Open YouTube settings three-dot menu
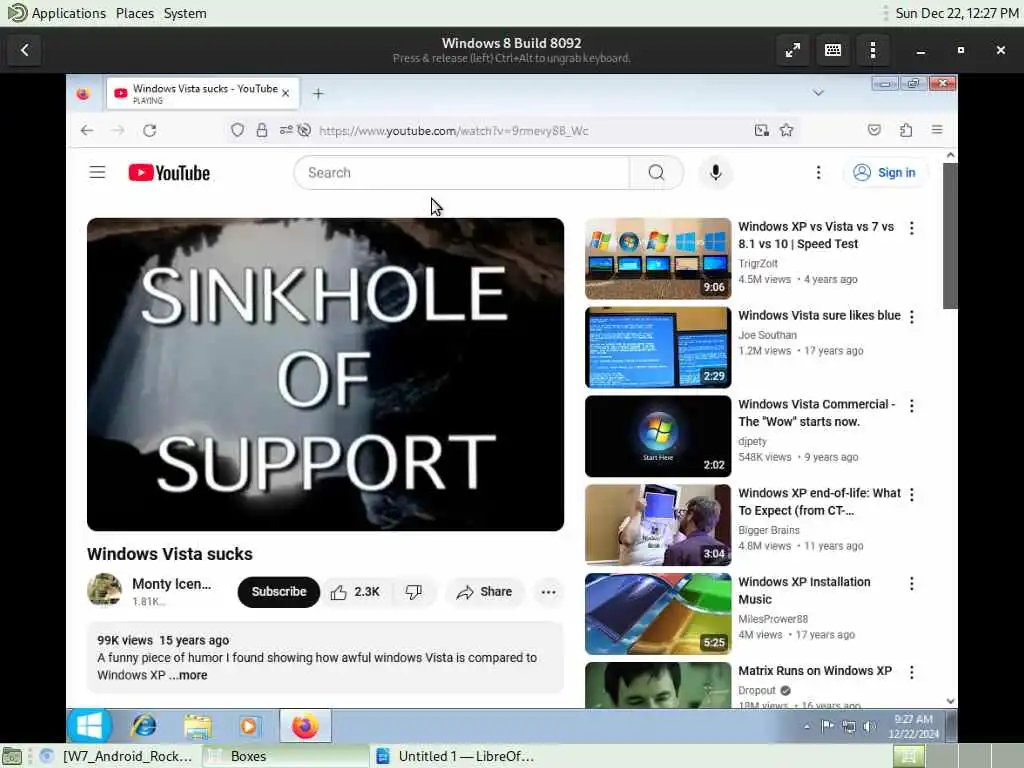The width and height of the screenshot is (1024, 768). click(x=818, y=172)
